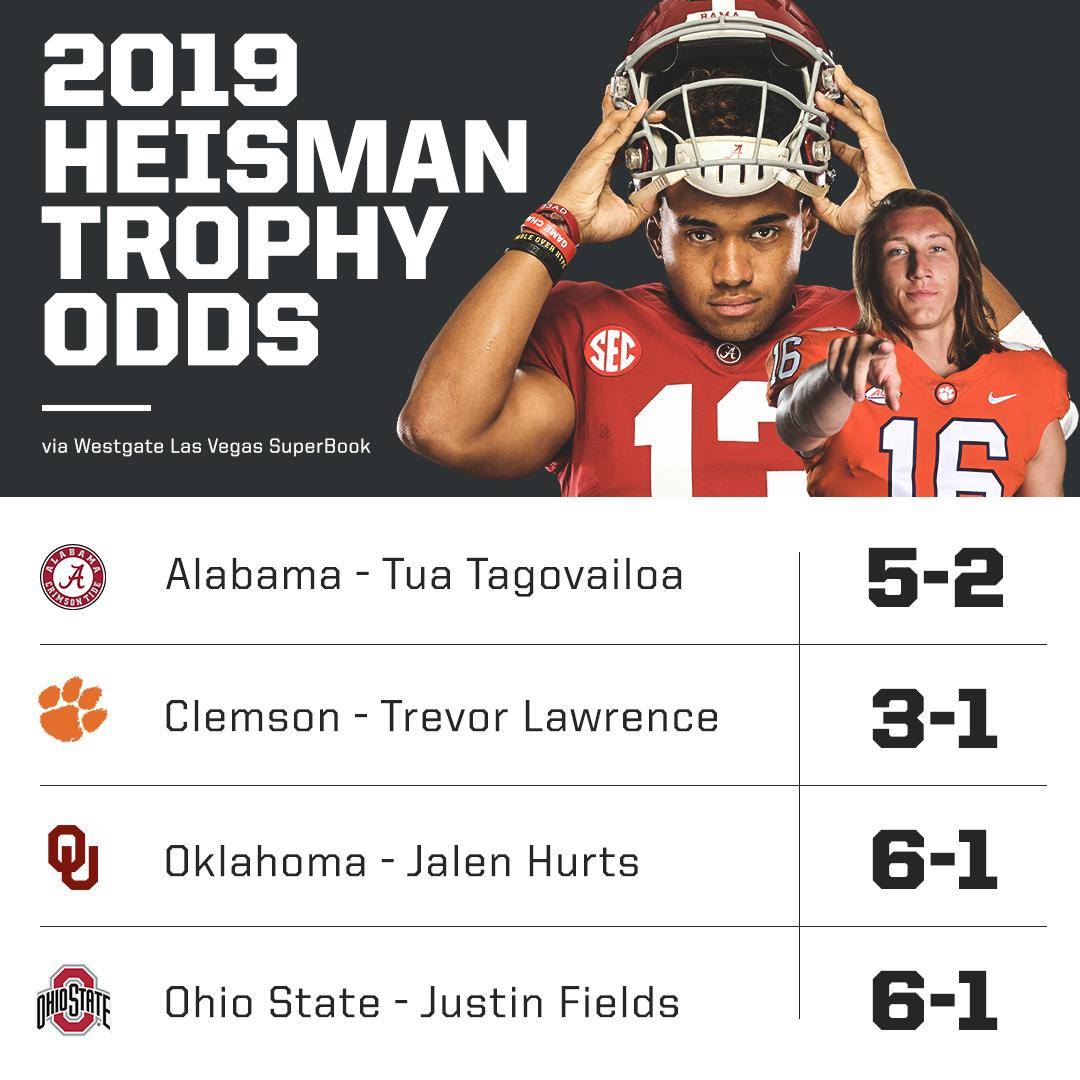Select the Clemson - Trevor Lawrence row text

point(442,716)
